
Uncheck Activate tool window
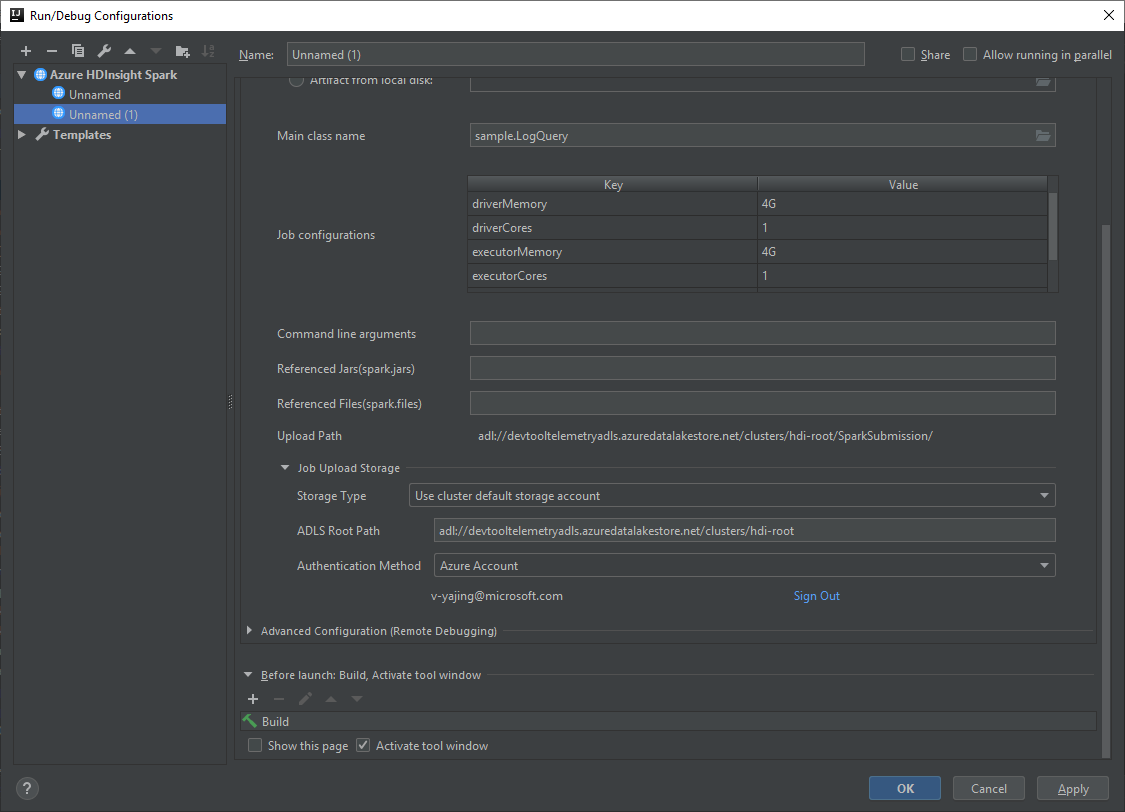point(362,745)
